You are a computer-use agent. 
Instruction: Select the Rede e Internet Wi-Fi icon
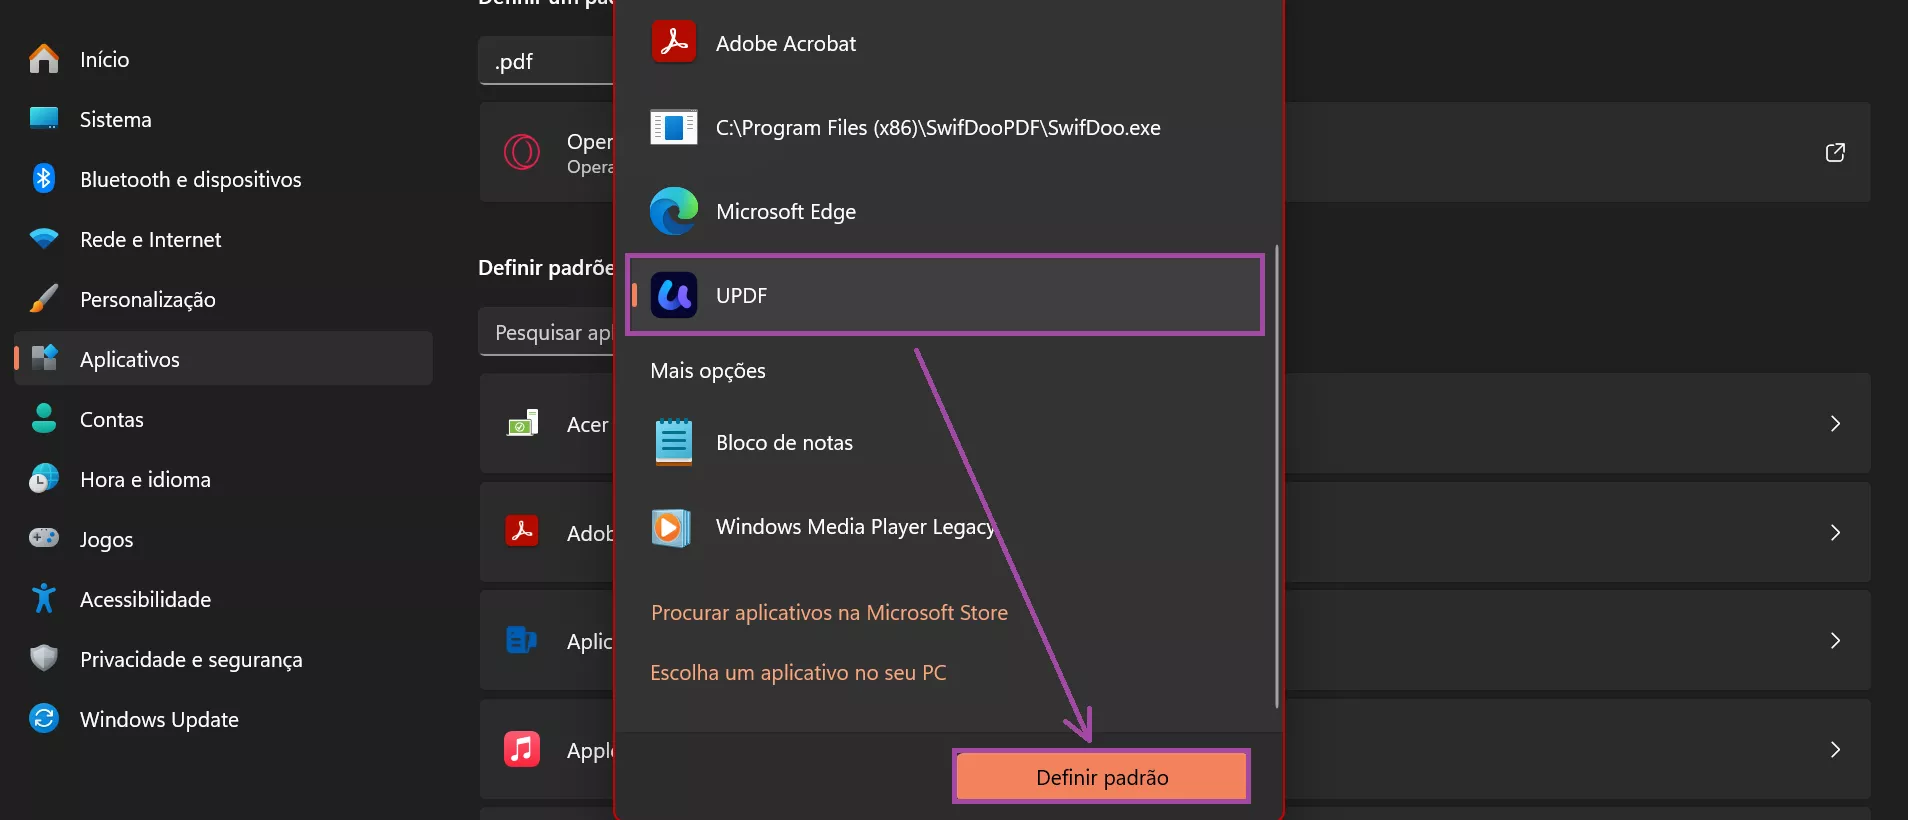44,239
